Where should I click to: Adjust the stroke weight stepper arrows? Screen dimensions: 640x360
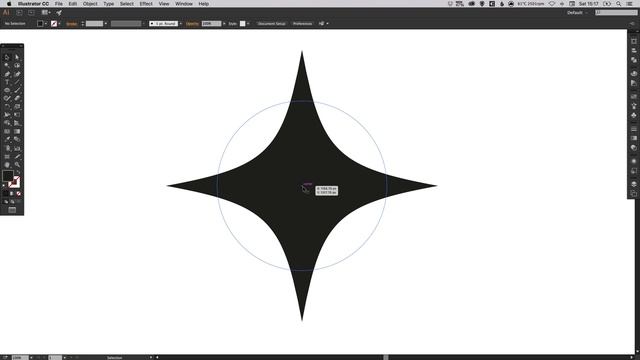coord(83,24)
